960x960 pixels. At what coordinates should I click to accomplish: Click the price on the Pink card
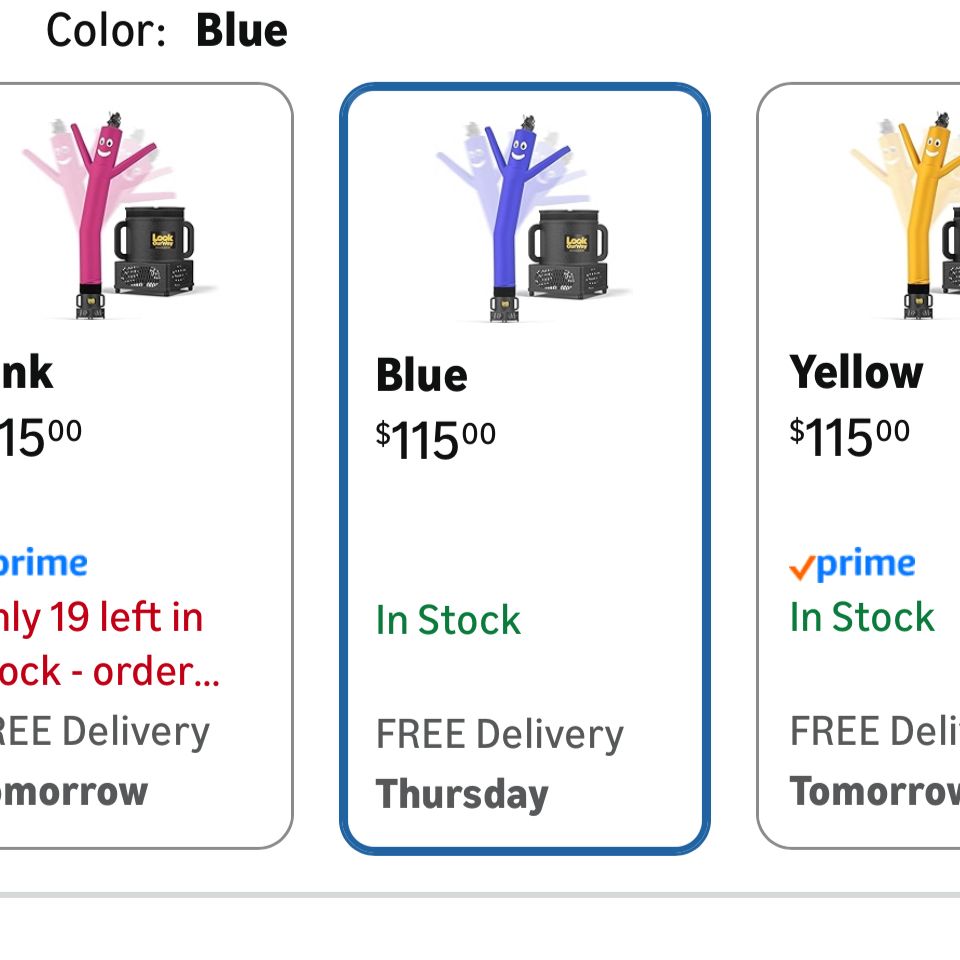click(x=40, y=436)
